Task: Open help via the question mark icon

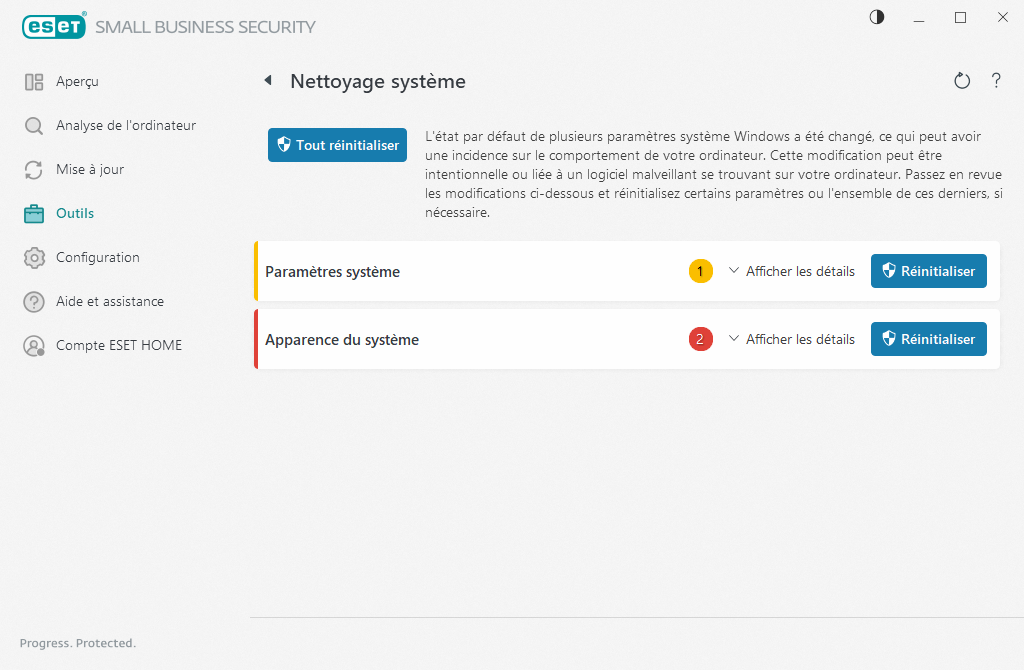Action: click(996, 81)
